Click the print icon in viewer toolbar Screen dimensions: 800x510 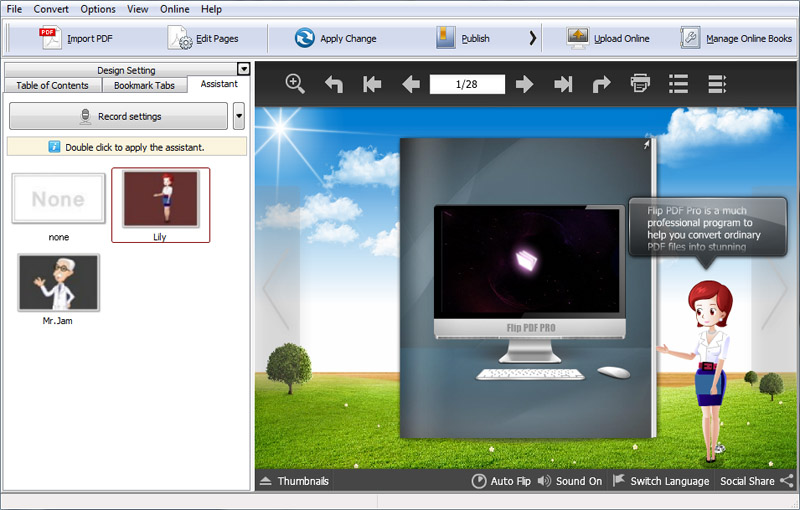640,85
